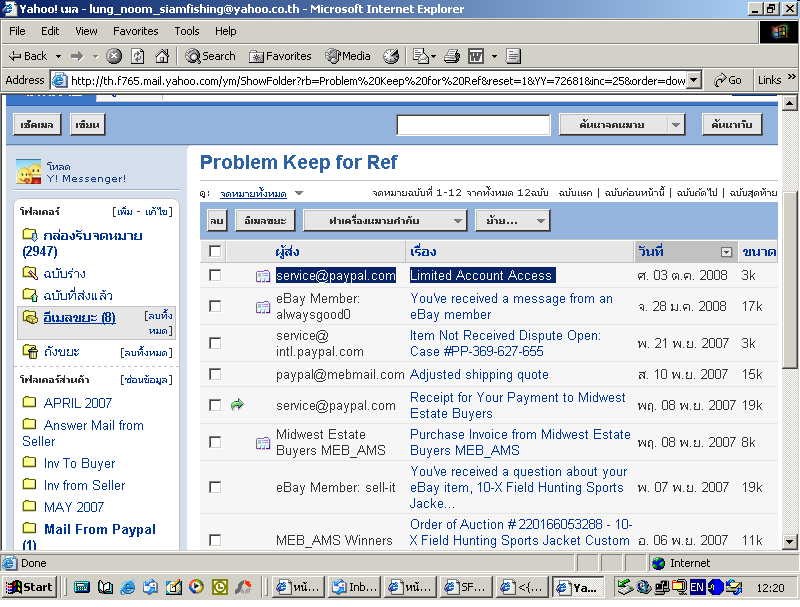The width and height of the screenshot is (800, 607).
Task: Tick checkbox for MEB_AMS Winners order email
Action: pyautogui.click(x=215, y=540)
